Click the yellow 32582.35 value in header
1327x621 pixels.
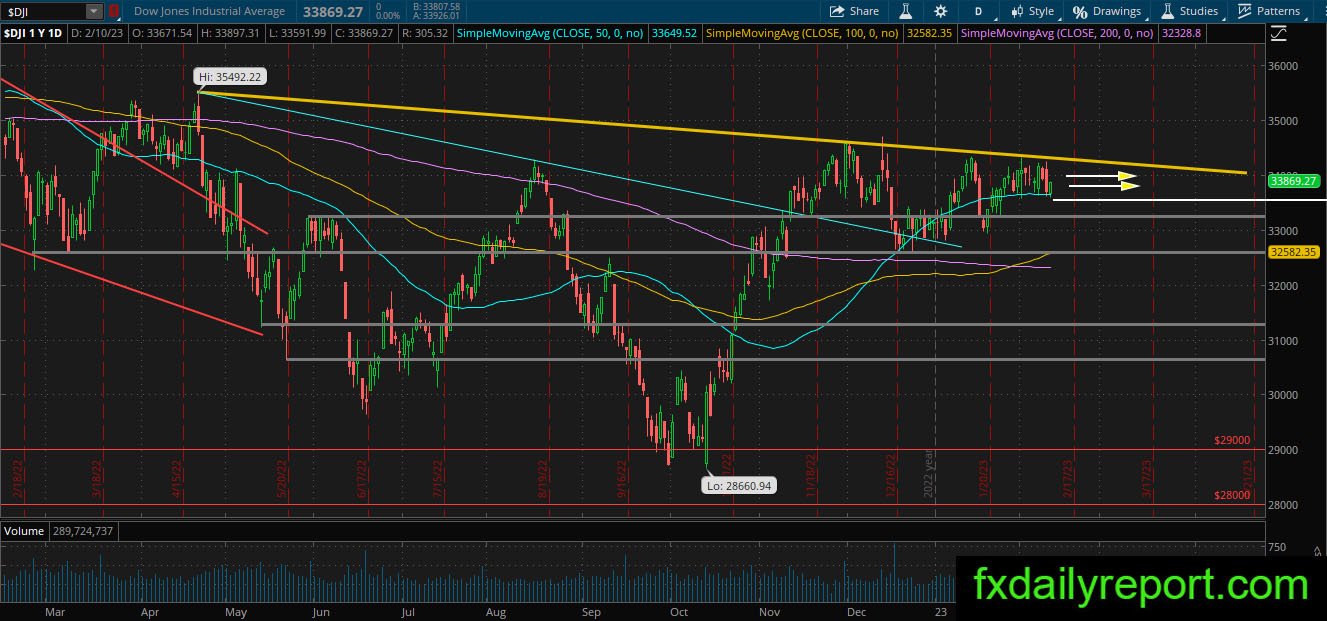(x=929, y=33)
